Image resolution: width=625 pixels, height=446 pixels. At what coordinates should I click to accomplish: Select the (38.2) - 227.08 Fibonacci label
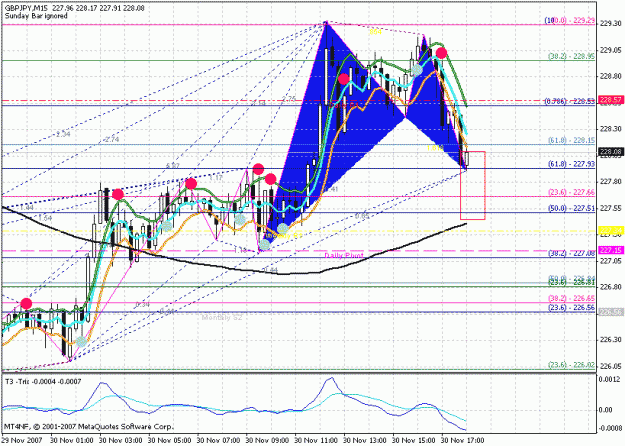(571, 253)
